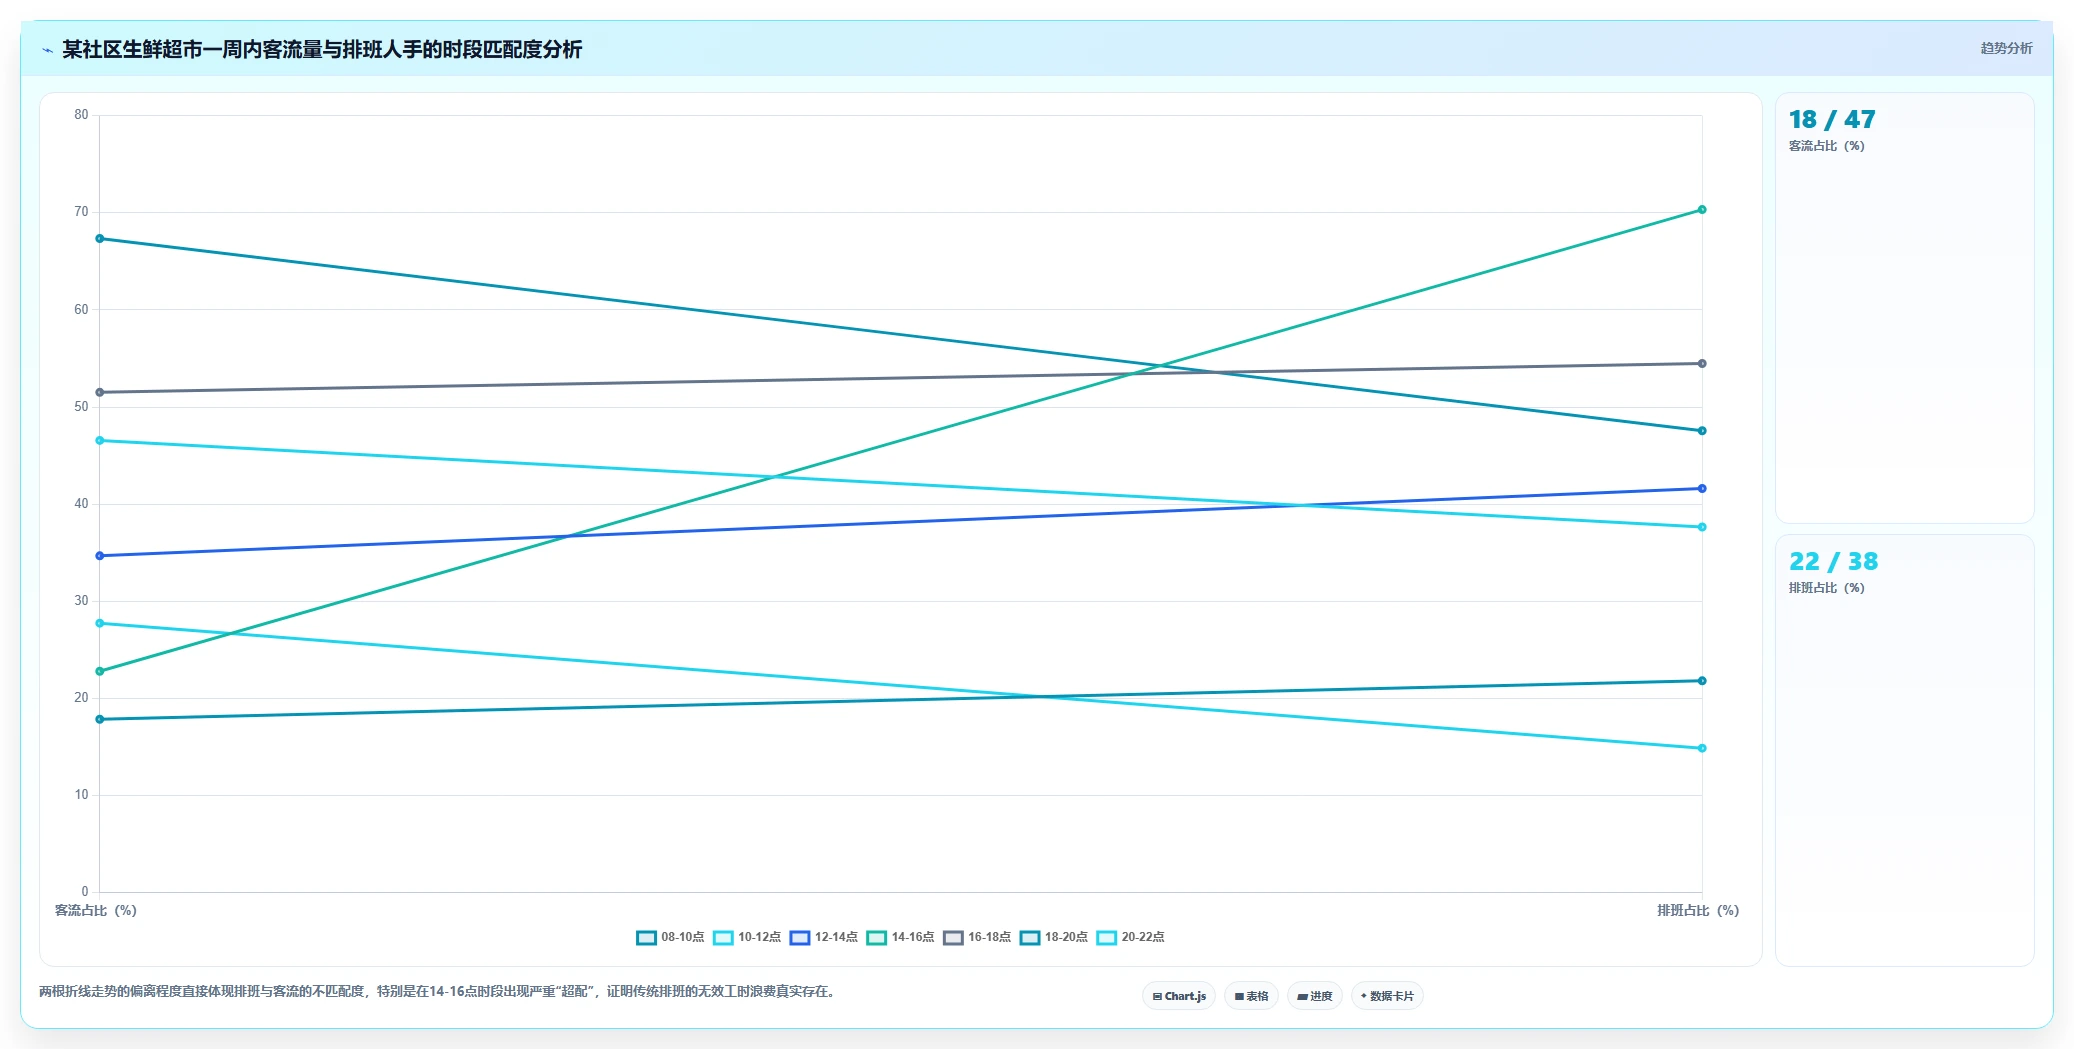This screenshot has width=2074, height=1049.
Task: Click 客流占比（%）caption under 18 / 47
Action: click(x=1826, y=146)
